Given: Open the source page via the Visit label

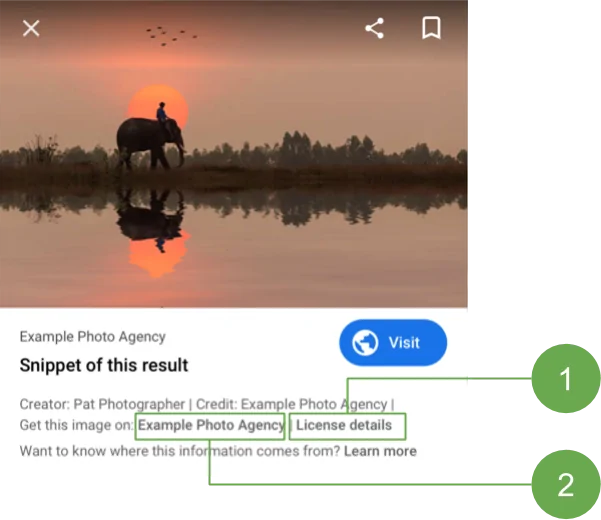Looking at the screenshot, I should click(404, 343).
